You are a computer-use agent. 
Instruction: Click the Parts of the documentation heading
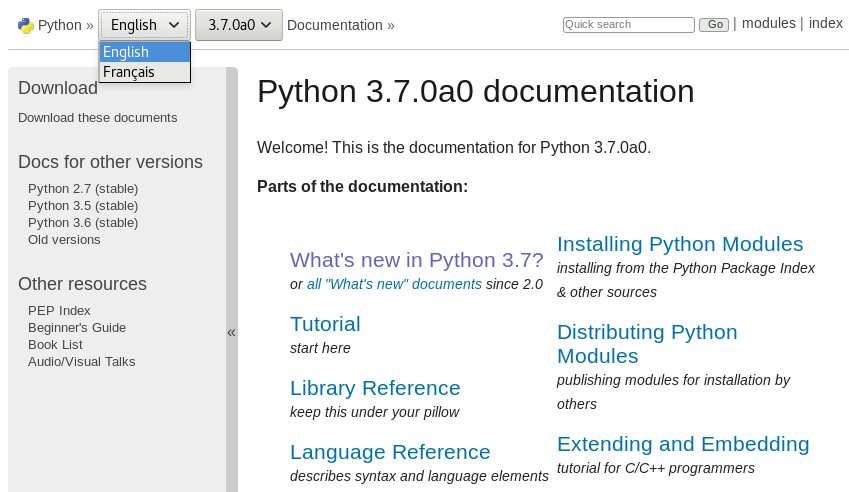[x=362, y=186]
